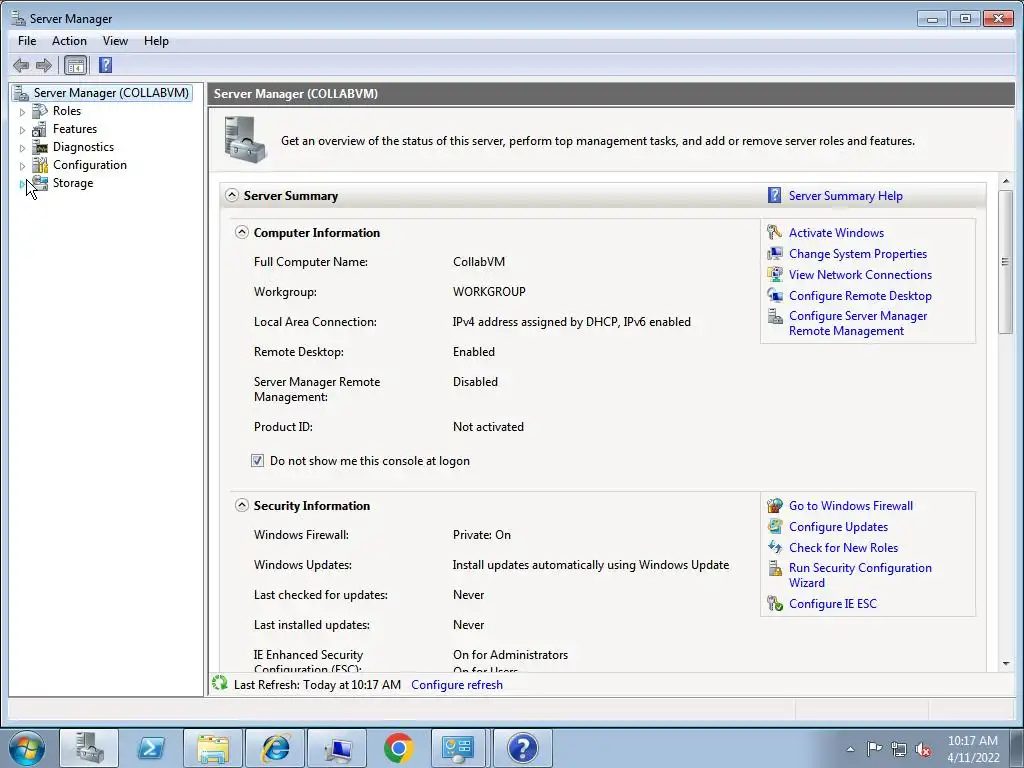Open Change System Properties link
The height and width of the screenshot is (768, 1024).
(x=857, y=253)
